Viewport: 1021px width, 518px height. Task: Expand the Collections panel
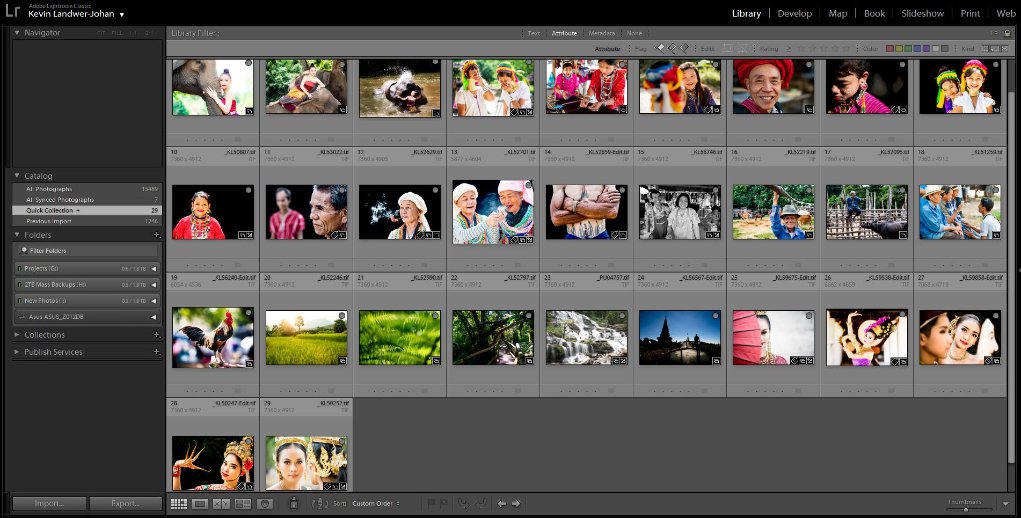17,334
